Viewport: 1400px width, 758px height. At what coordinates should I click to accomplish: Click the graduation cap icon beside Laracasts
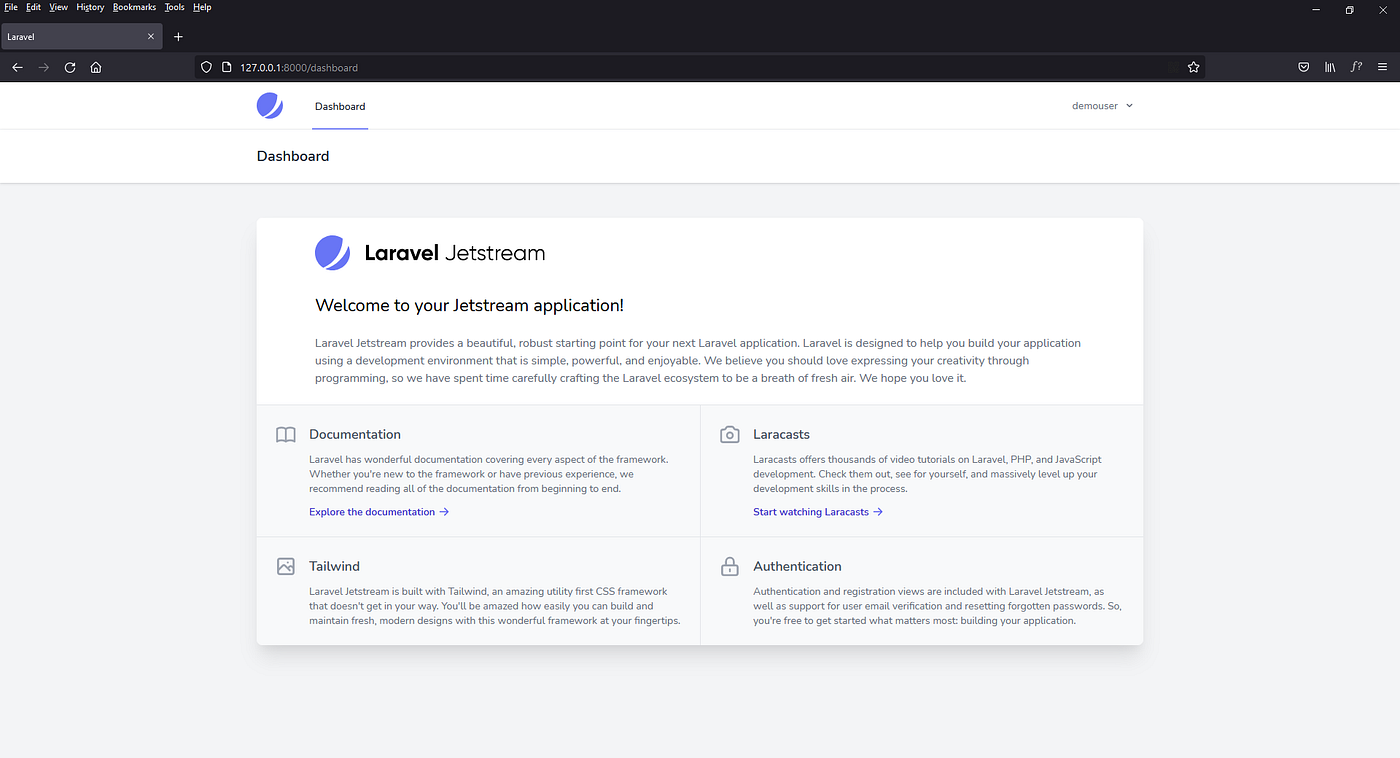729,434
